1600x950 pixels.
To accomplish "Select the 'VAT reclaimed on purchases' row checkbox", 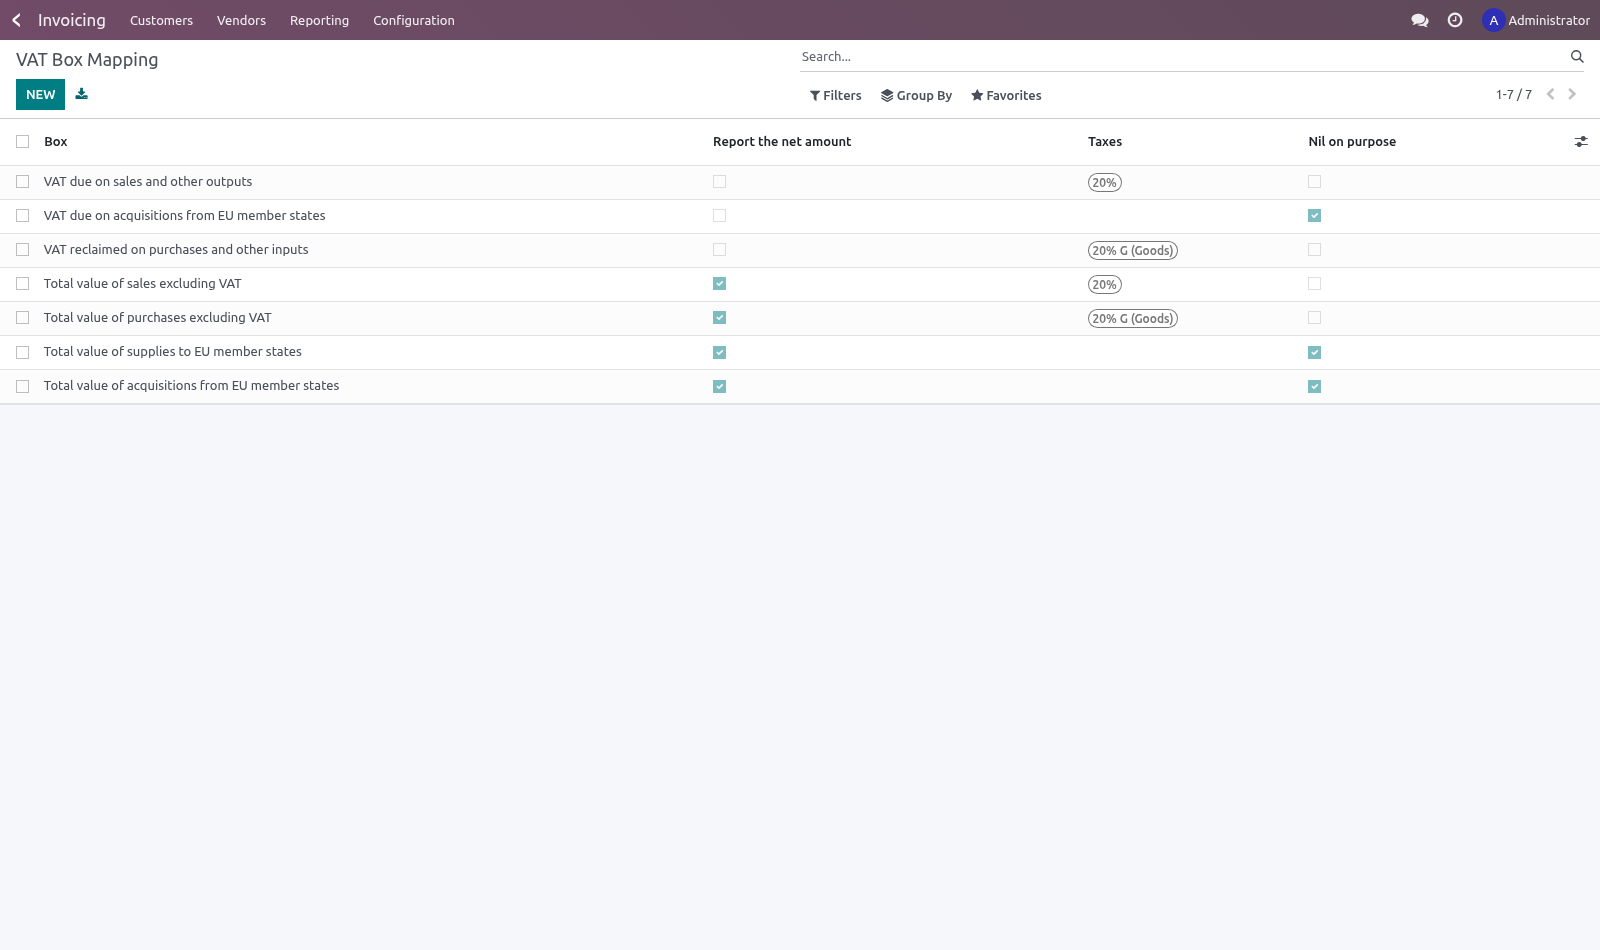I will [x=22, y=250].
